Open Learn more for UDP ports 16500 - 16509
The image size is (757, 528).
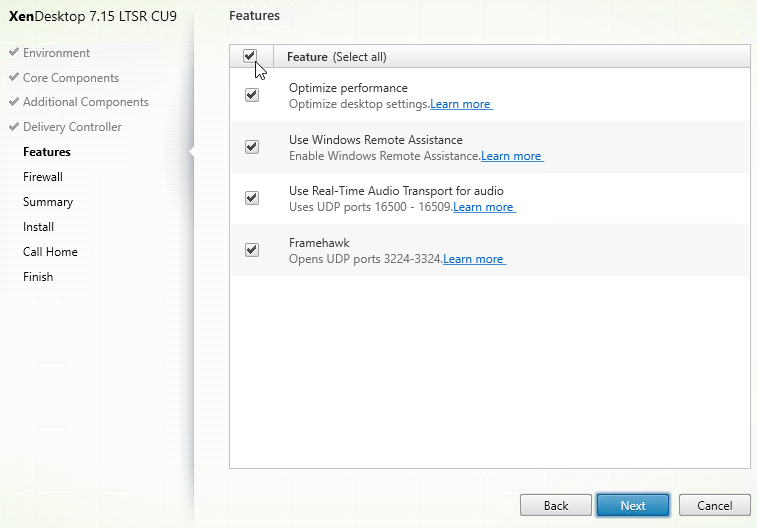(x=484, y=207)
